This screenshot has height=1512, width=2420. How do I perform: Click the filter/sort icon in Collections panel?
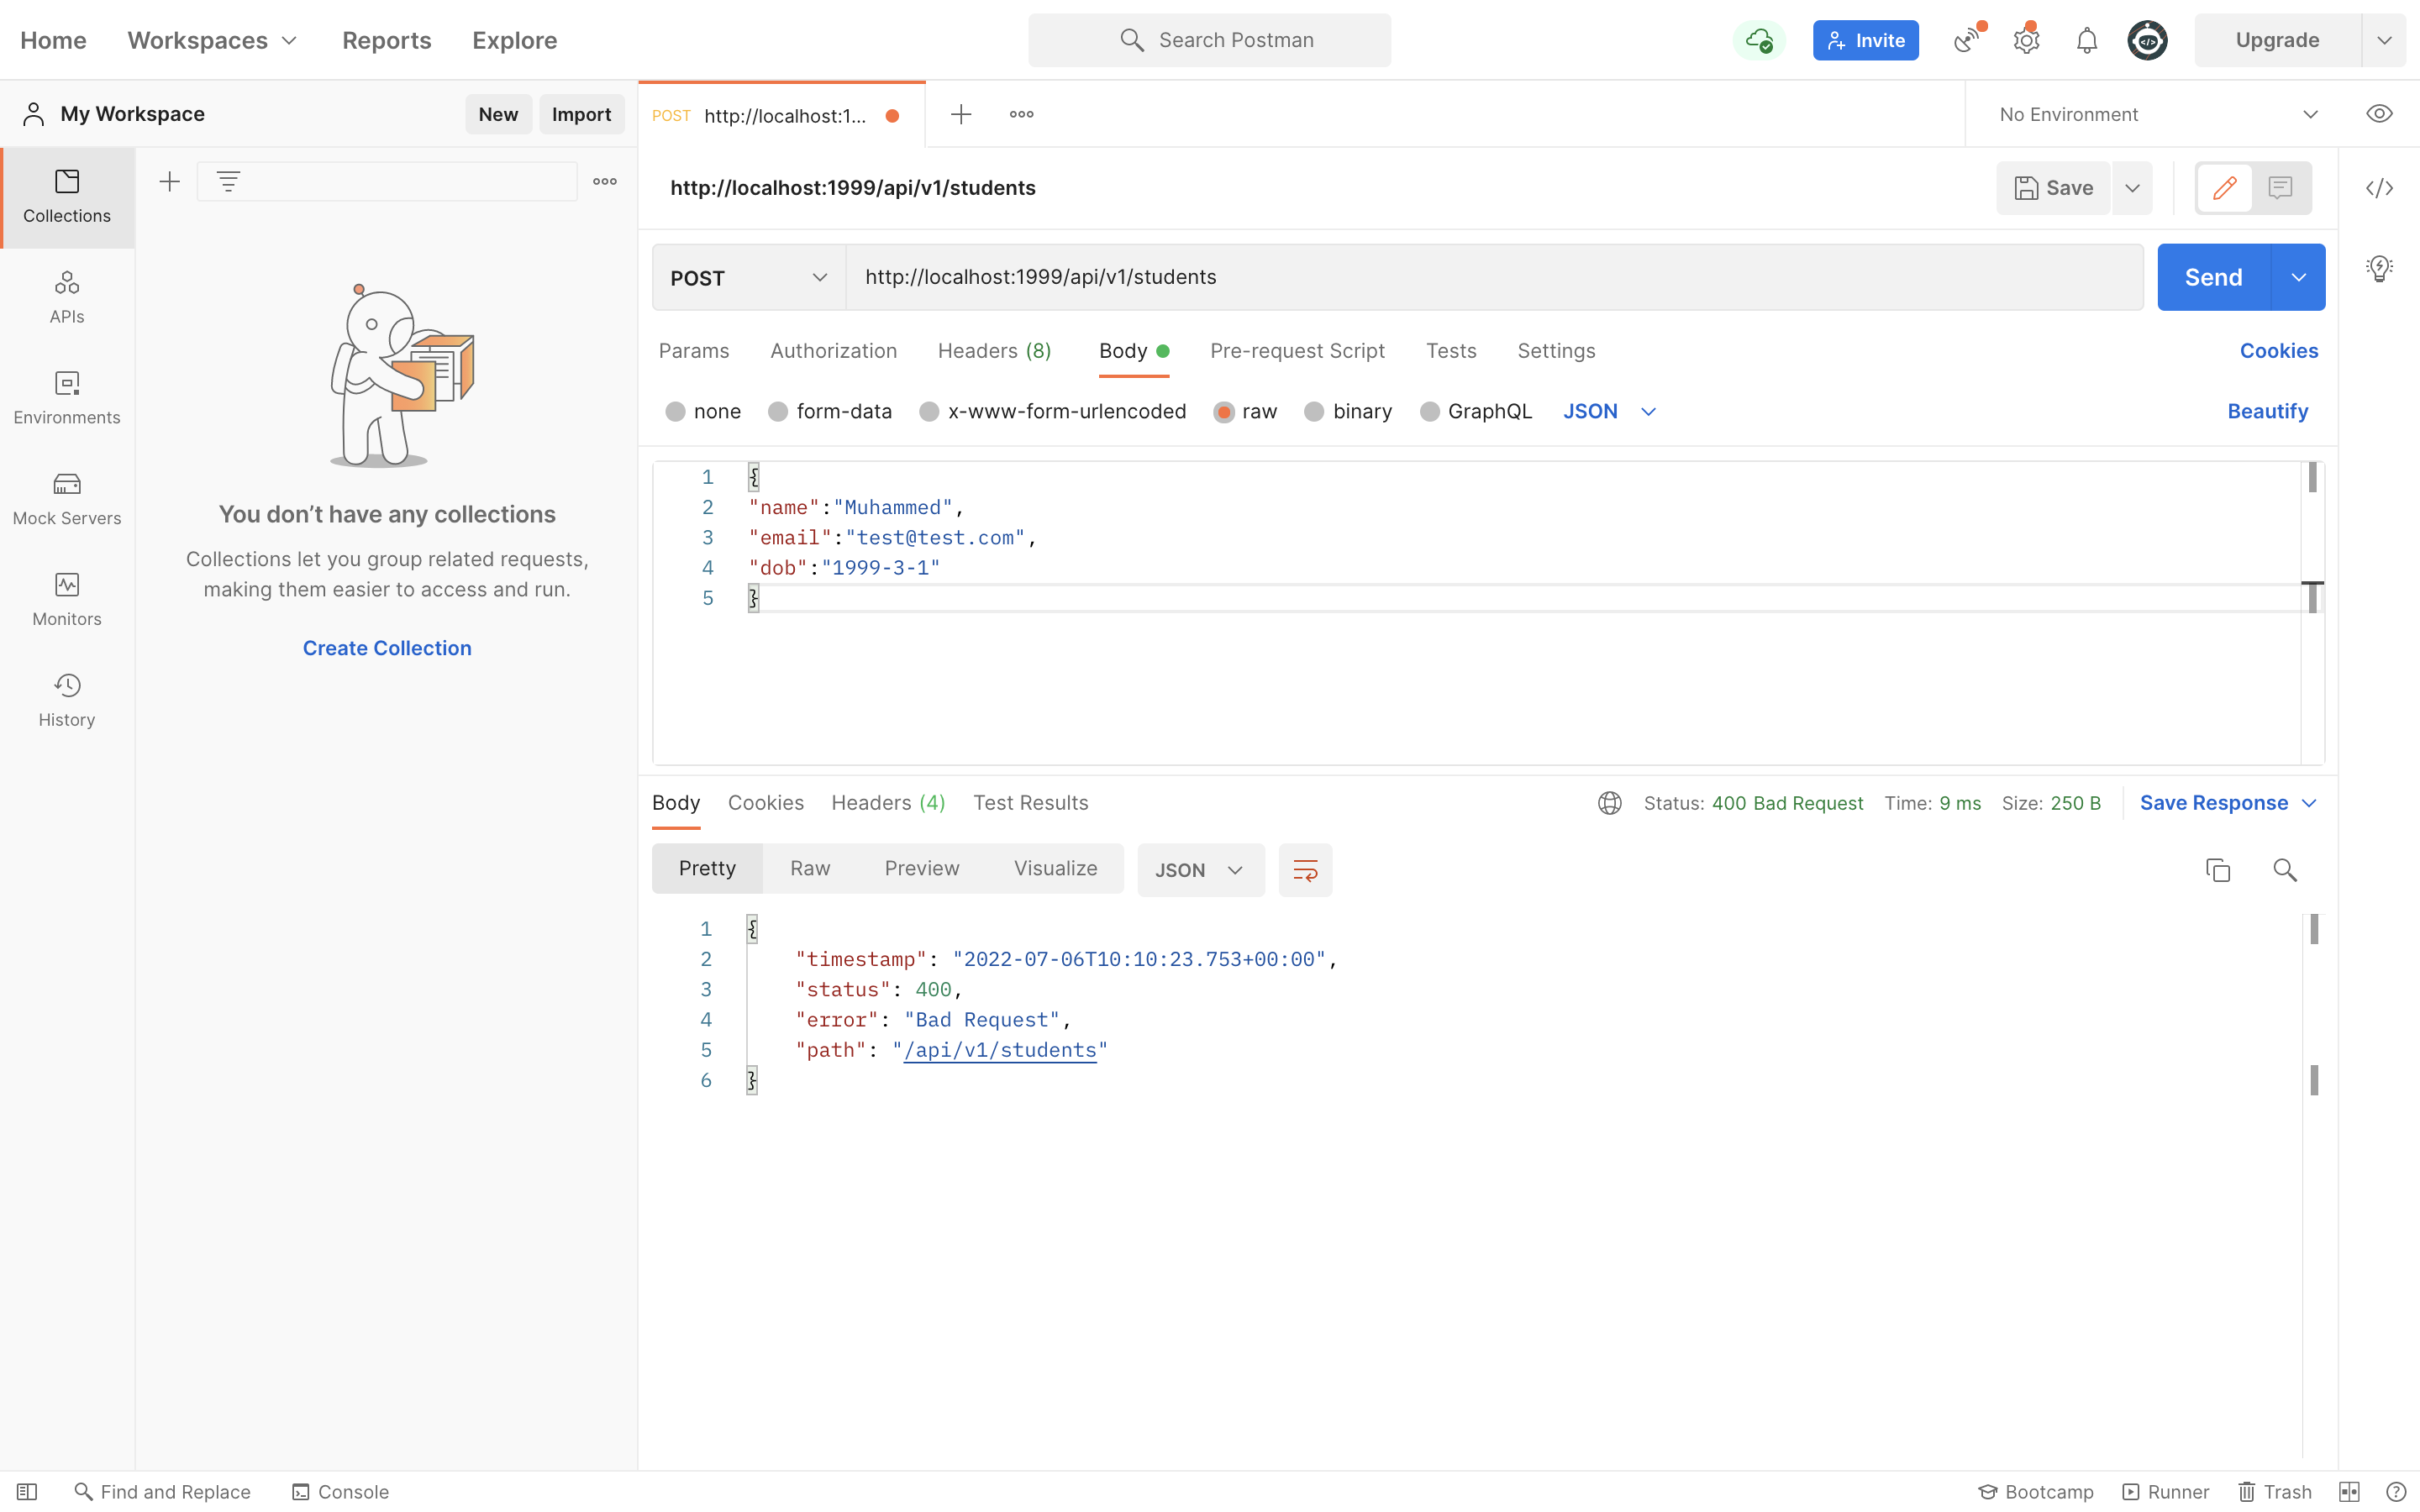[x=229, y=181]
